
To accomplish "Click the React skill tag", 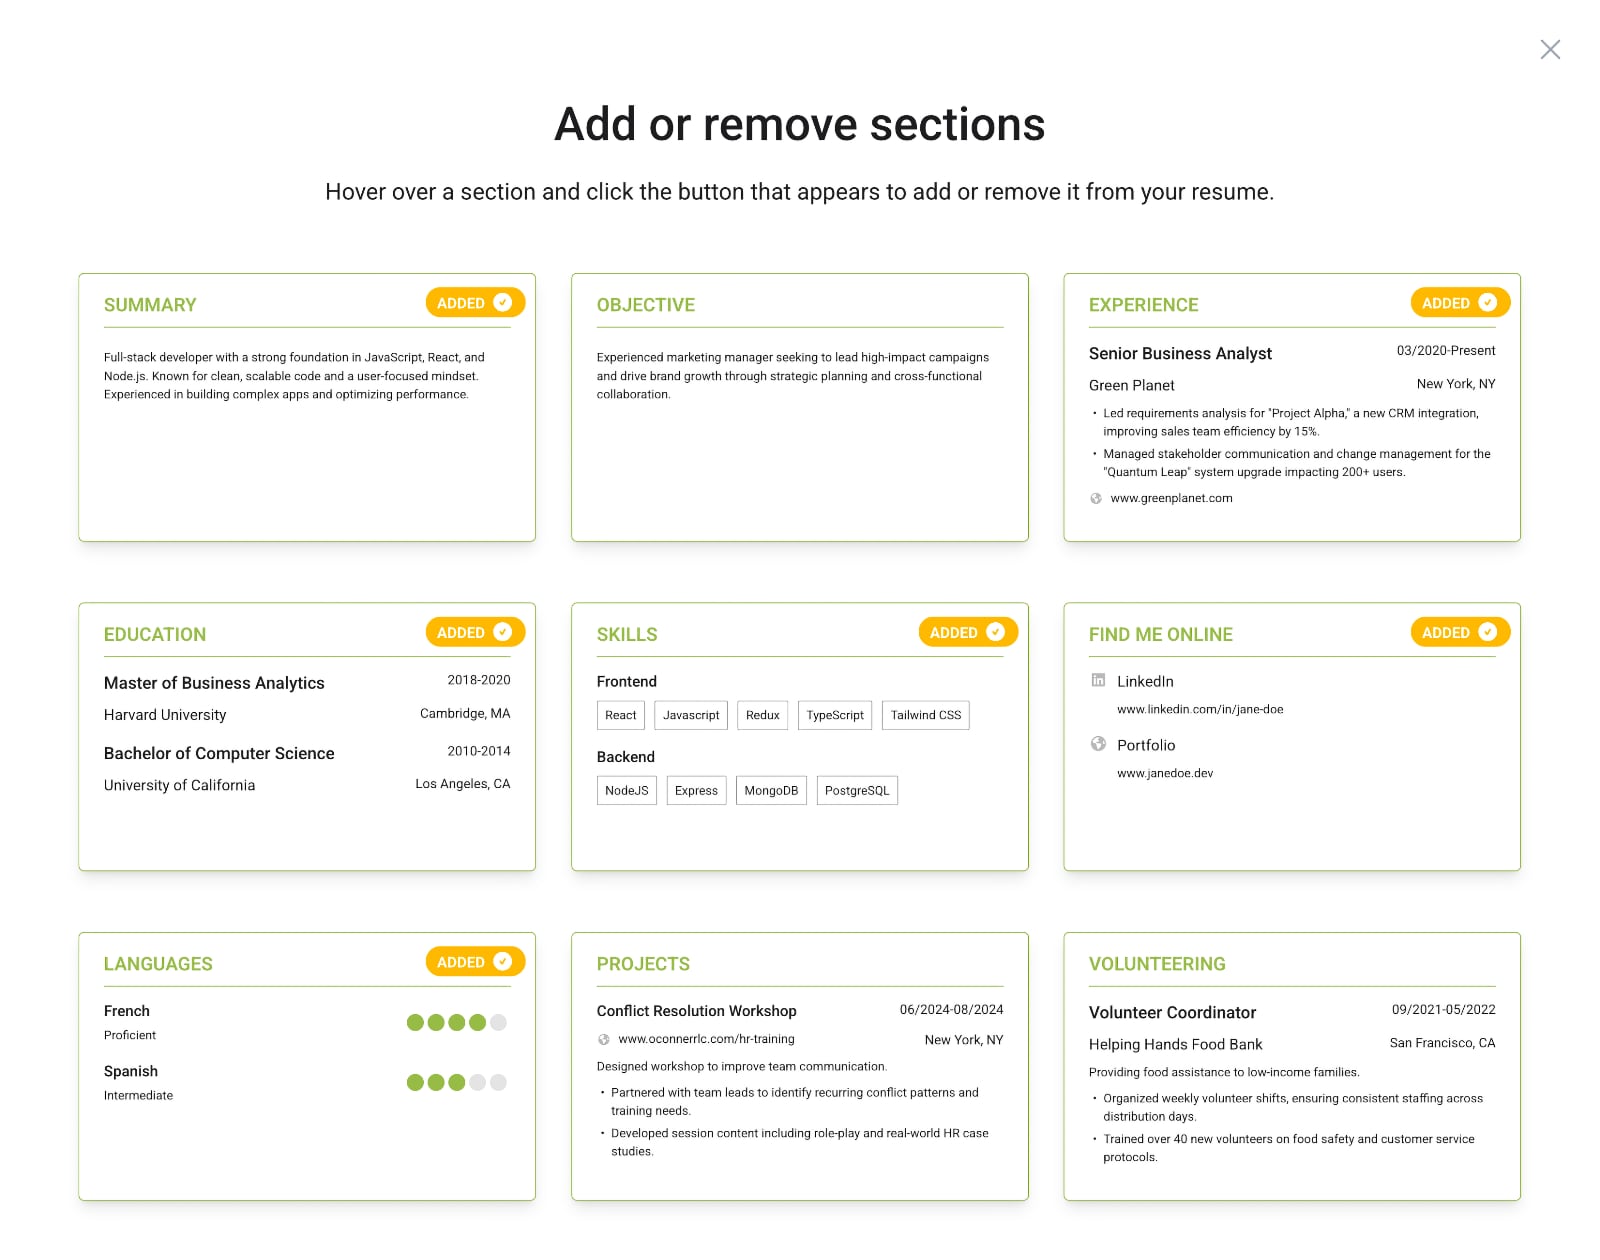I will 621,715.
